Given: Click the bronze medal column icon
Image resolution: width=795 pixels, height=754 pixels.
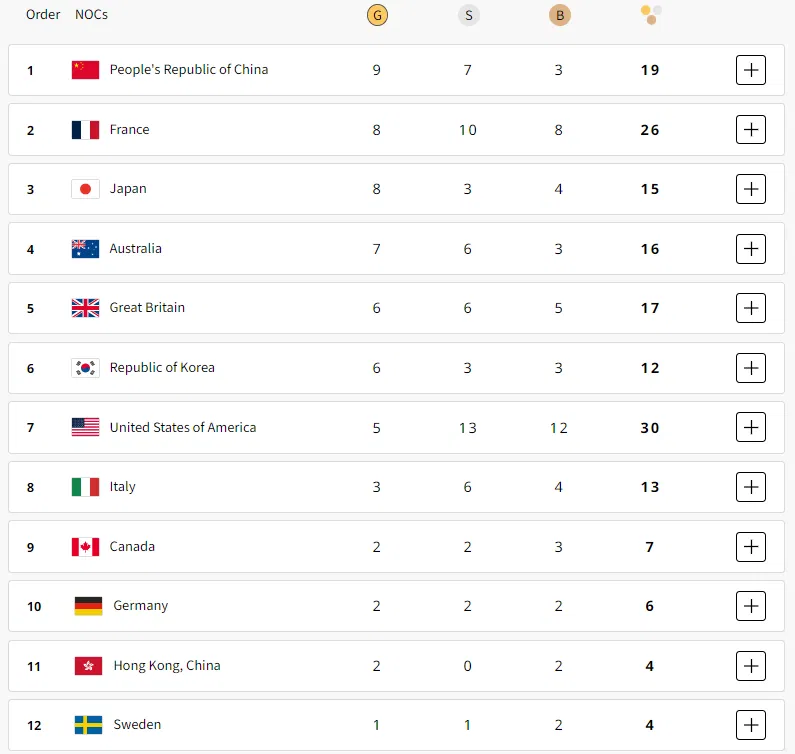Looking at the screenshot, I should [x=559, y=15].
